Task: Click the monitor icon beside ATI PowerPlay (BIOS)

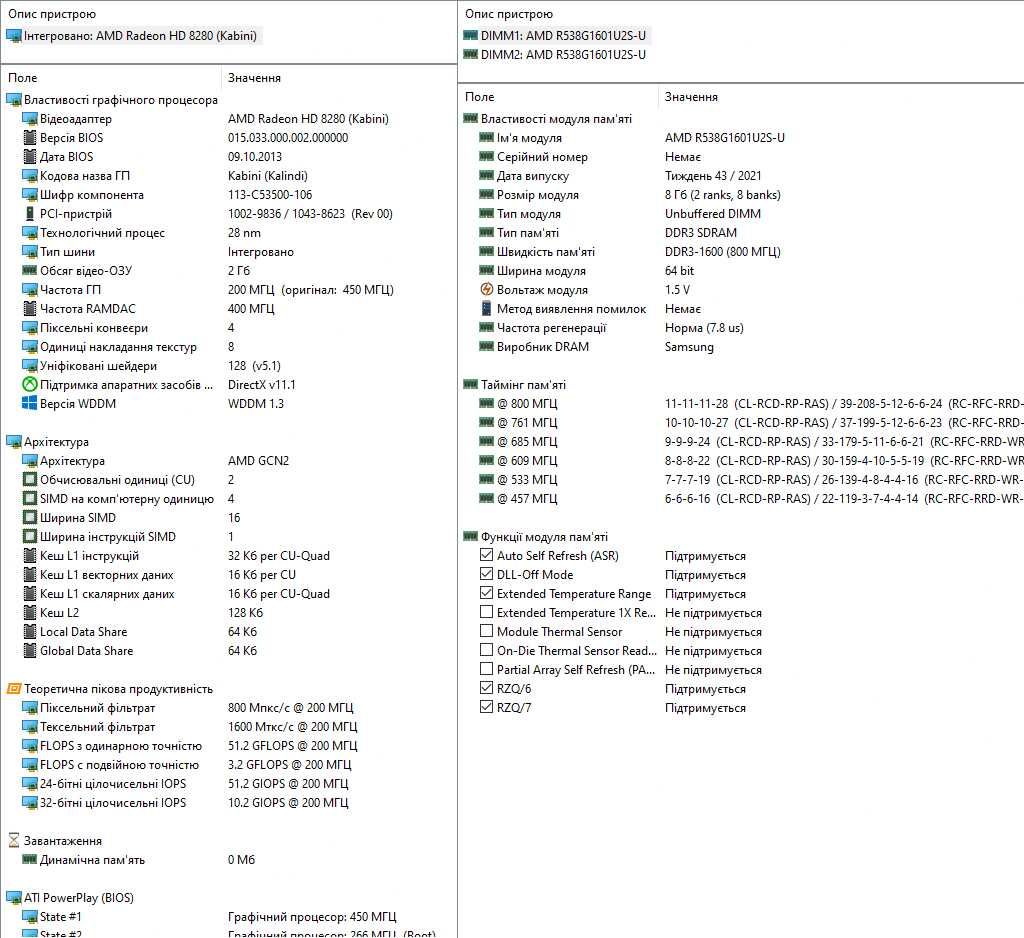Action: pos(14,898)
